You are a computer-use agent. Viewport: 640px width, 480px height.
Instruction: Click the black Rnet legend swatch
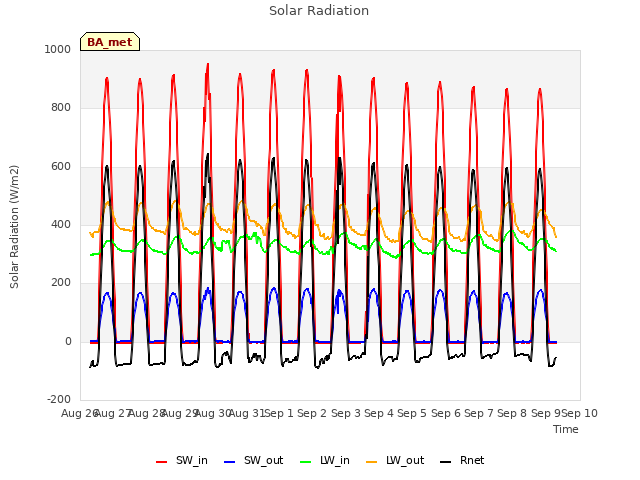pos(446,462)
